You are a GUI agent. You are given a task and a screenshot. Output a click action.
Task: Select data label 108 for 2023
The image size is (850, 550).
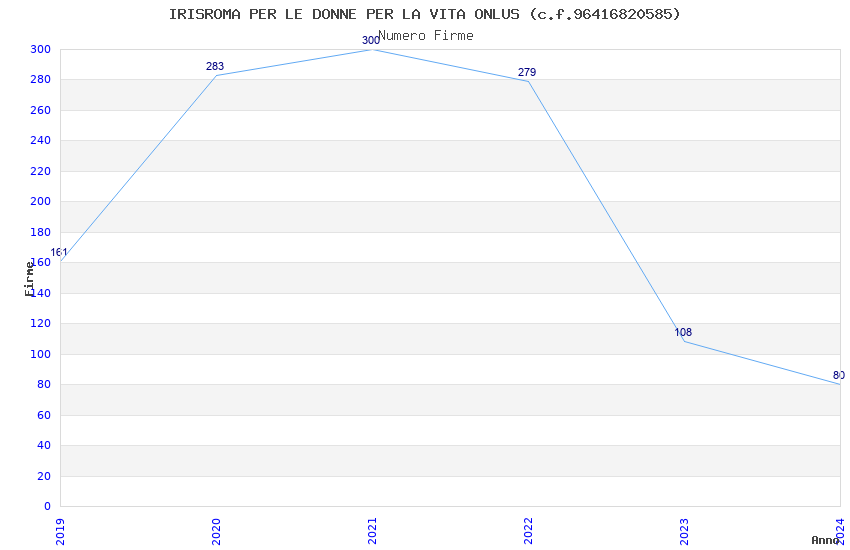click(x=683, y=332)
